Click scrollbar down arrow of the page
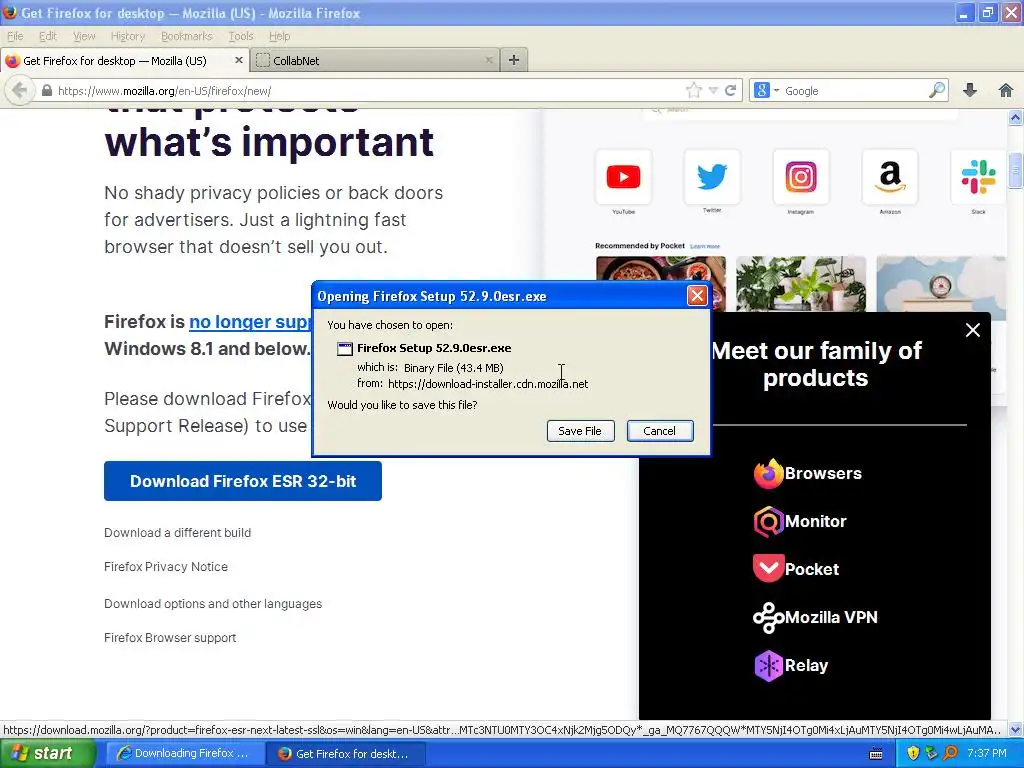 pos(1016,729)
